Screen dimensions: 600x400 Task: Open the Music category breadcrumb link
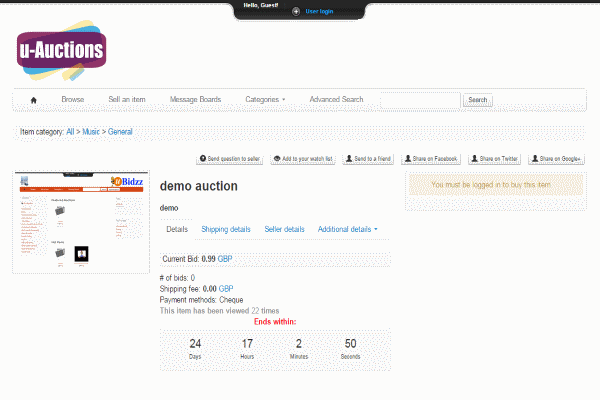coord(91,132)
